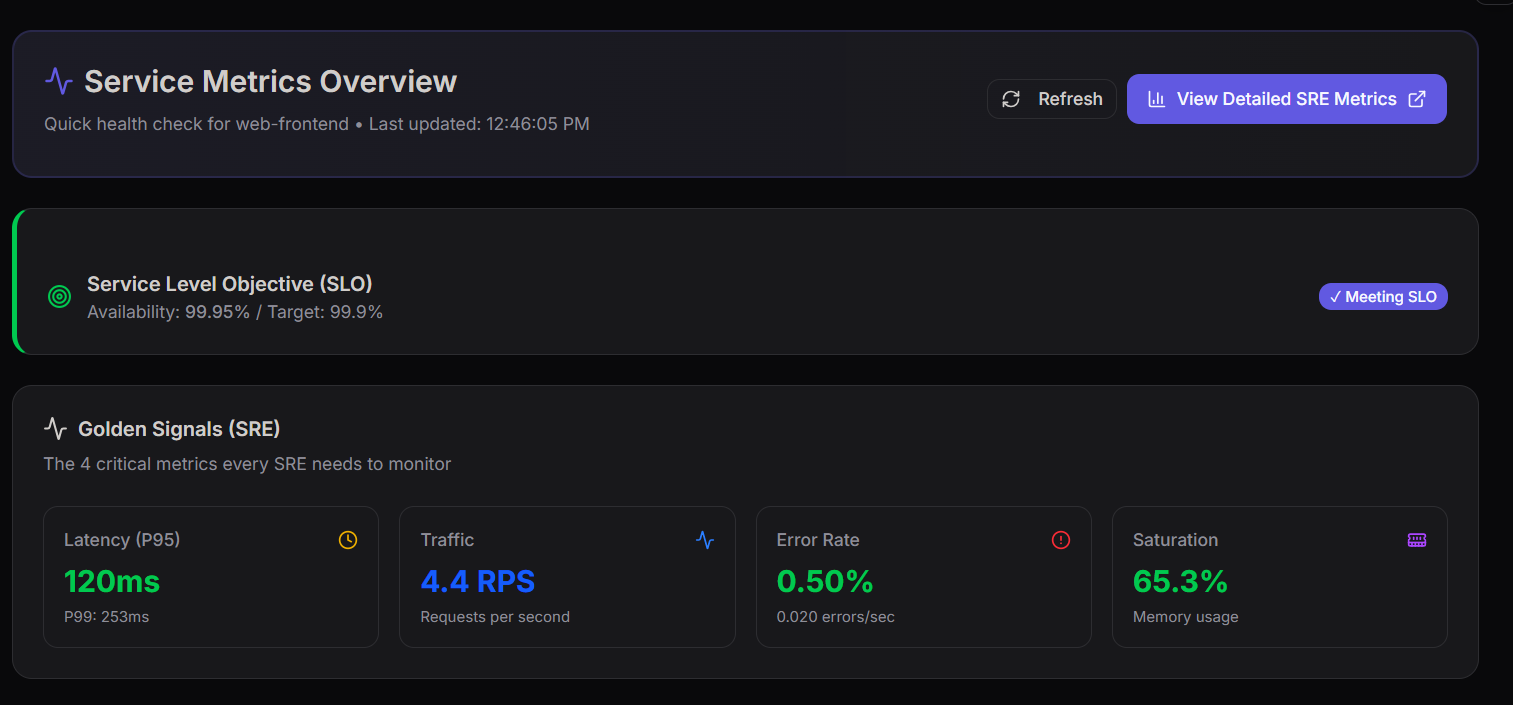Click the blue activity icon in Traffic card
The image size is (1513, 705).
pos(705,540)
